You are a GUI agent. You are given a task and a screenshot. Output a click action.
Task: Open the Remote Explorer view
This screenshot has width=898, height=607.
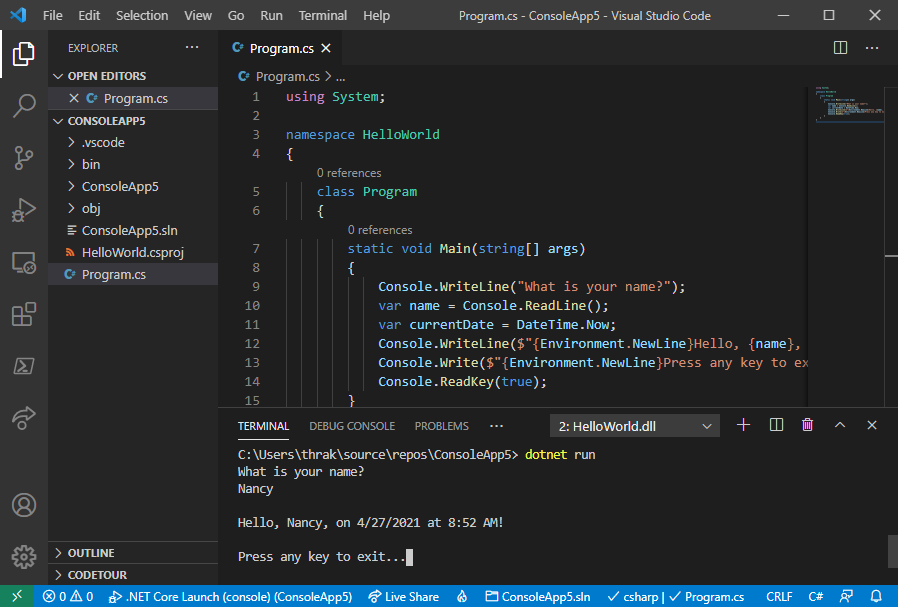pyautogui.click(x=24, y=262)
